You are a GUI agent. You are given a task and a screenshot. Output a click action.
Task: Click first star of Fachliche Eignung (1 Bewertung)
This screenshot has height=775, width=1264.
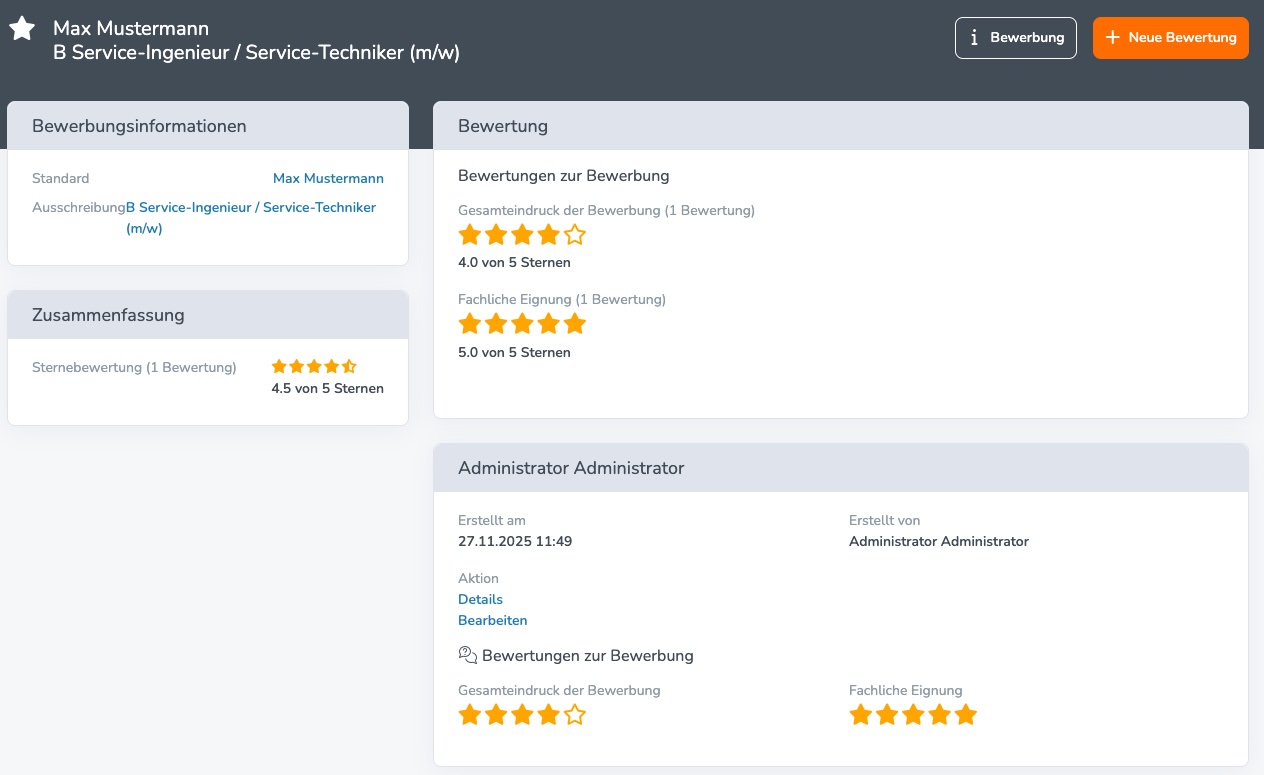point(469,324)
